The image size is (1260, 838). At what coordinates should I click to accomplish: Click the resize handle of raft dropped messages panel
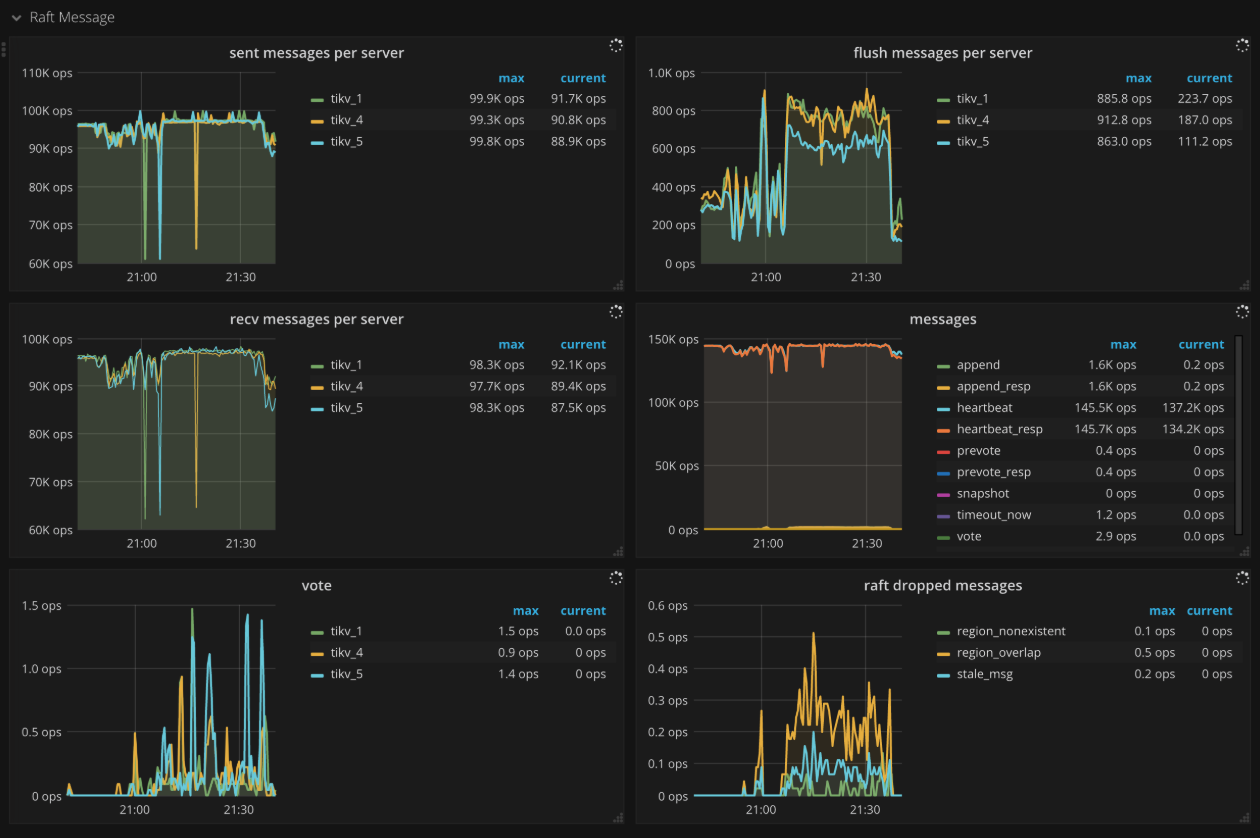click(1244, 817)
